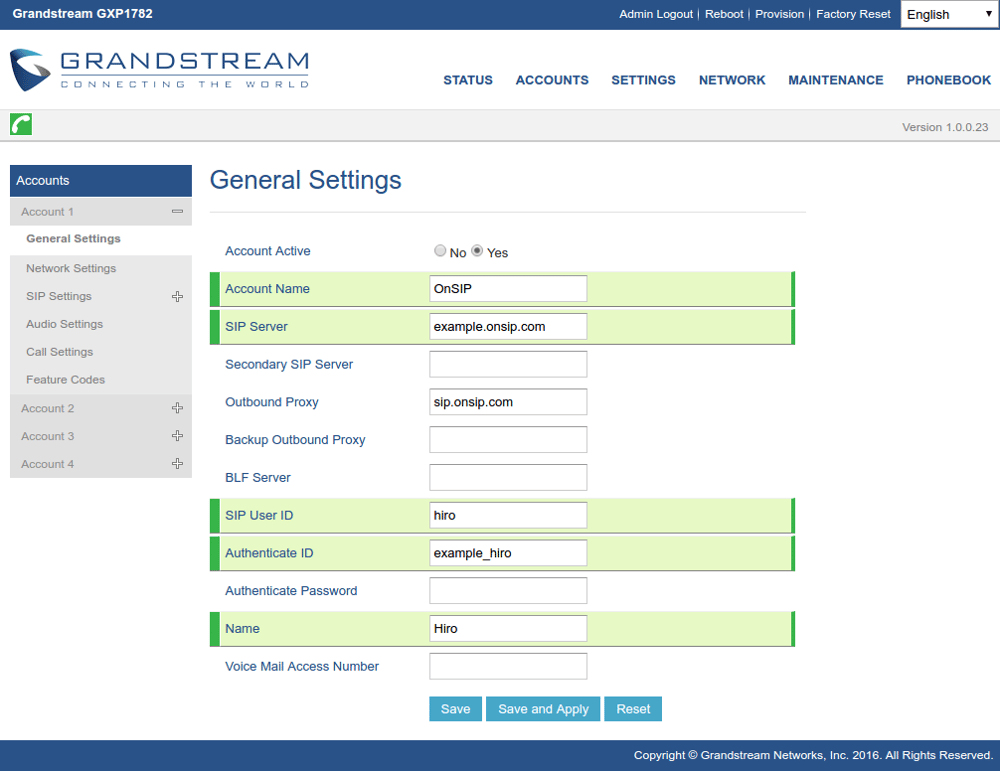Open the PHONEBOOK section

click(948, 80)
